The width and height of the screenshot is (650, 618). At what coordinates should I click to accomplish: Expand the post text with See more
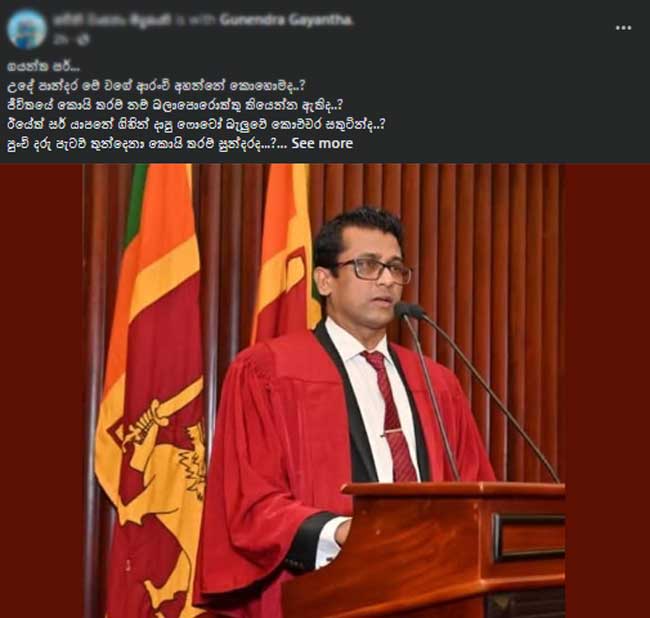click(322, 143)
